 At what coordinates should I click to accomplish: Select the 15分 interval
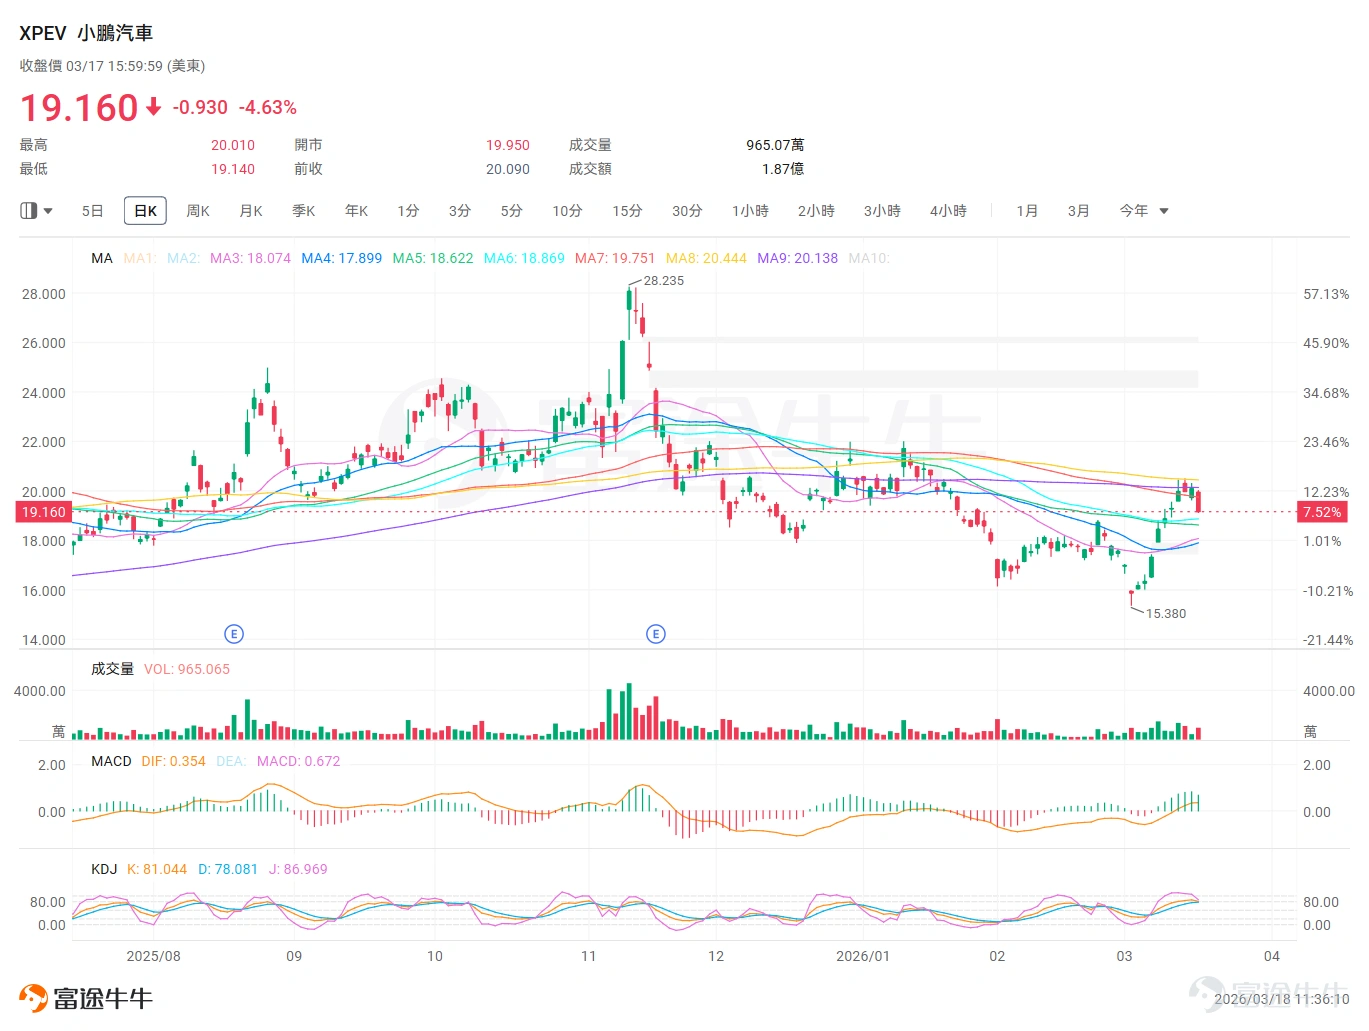(x=627, y=211)
